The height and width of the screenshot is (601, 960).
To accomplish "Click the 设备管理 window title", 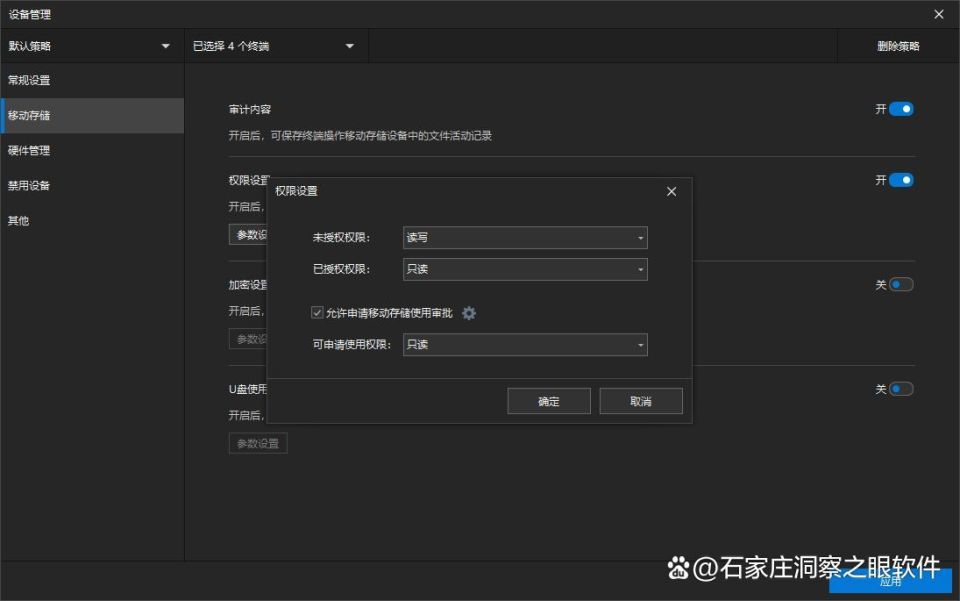I will coord(29,15).
